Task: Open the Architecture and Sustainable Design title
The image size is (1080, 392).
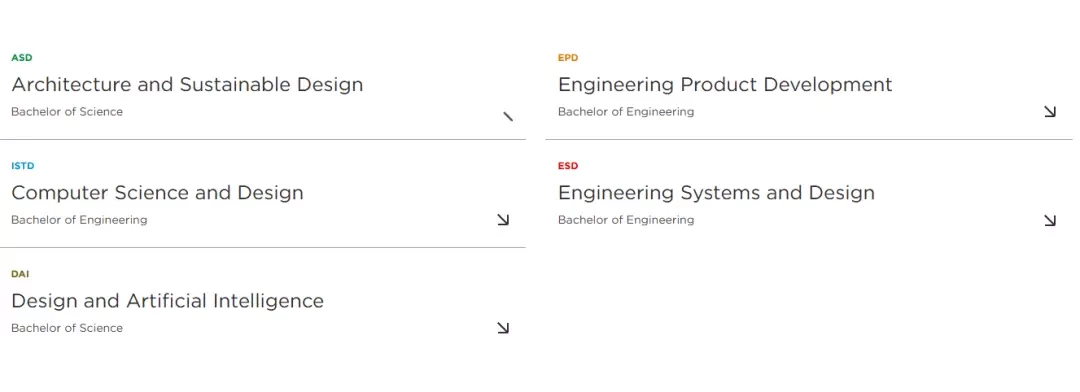Action: point(187,85)
